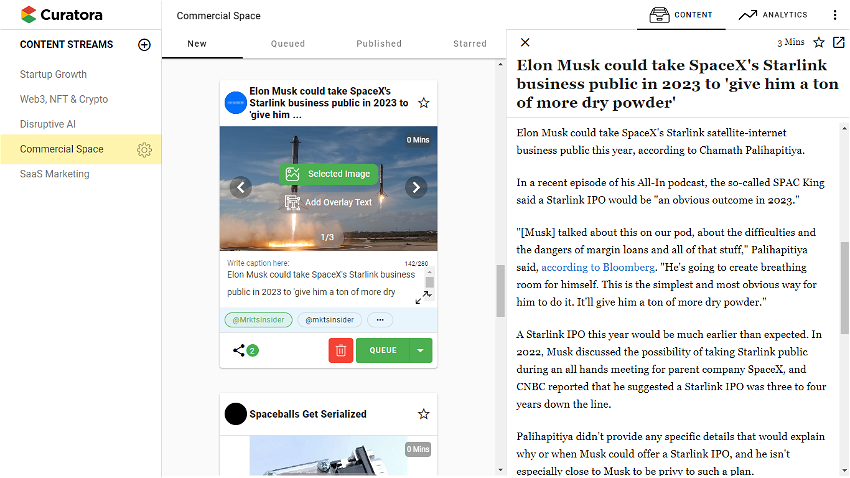Click the '142/280' character counter
Viewport: 850px width, 478px height.
point(416,263)
